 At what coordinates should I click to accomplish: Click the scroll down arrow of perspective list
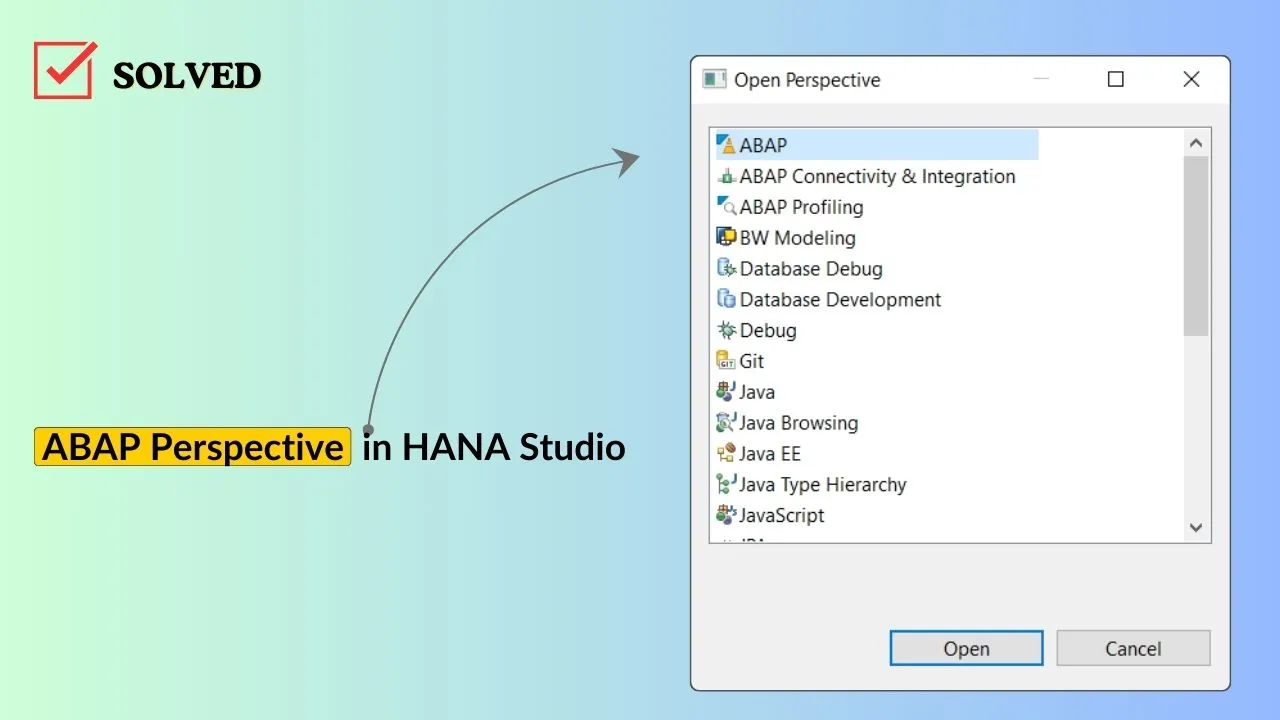[x=1196, y=527]
